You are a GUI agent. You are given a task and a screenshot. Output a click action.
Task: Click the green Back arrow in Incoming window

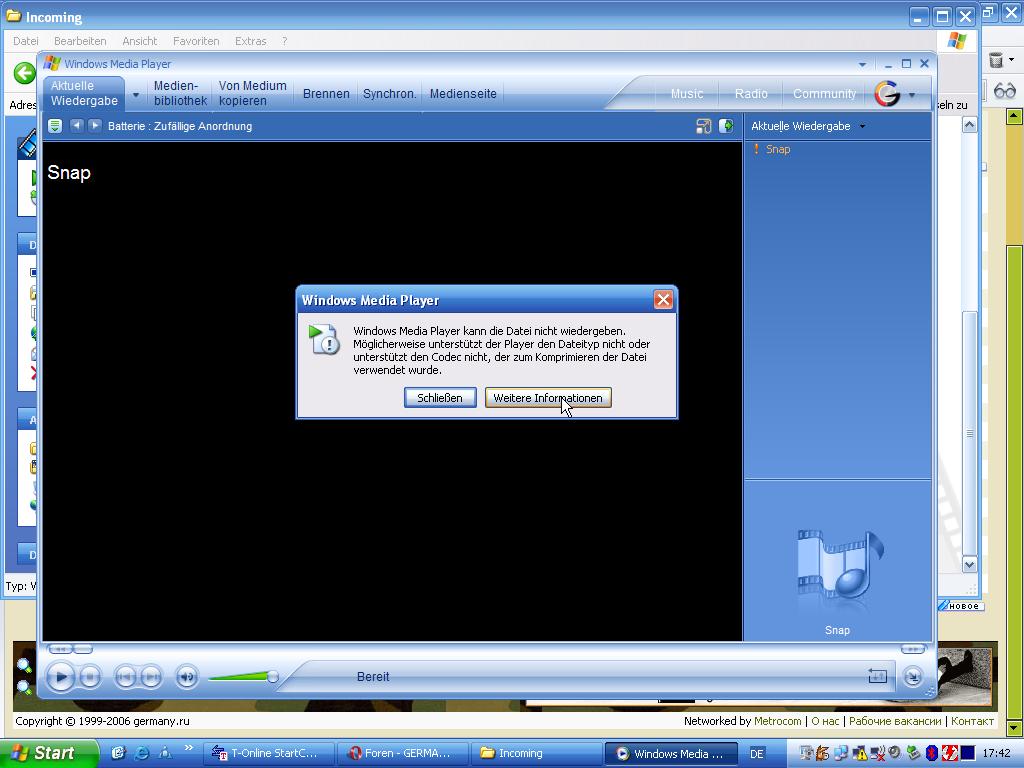tap(25, 73)
